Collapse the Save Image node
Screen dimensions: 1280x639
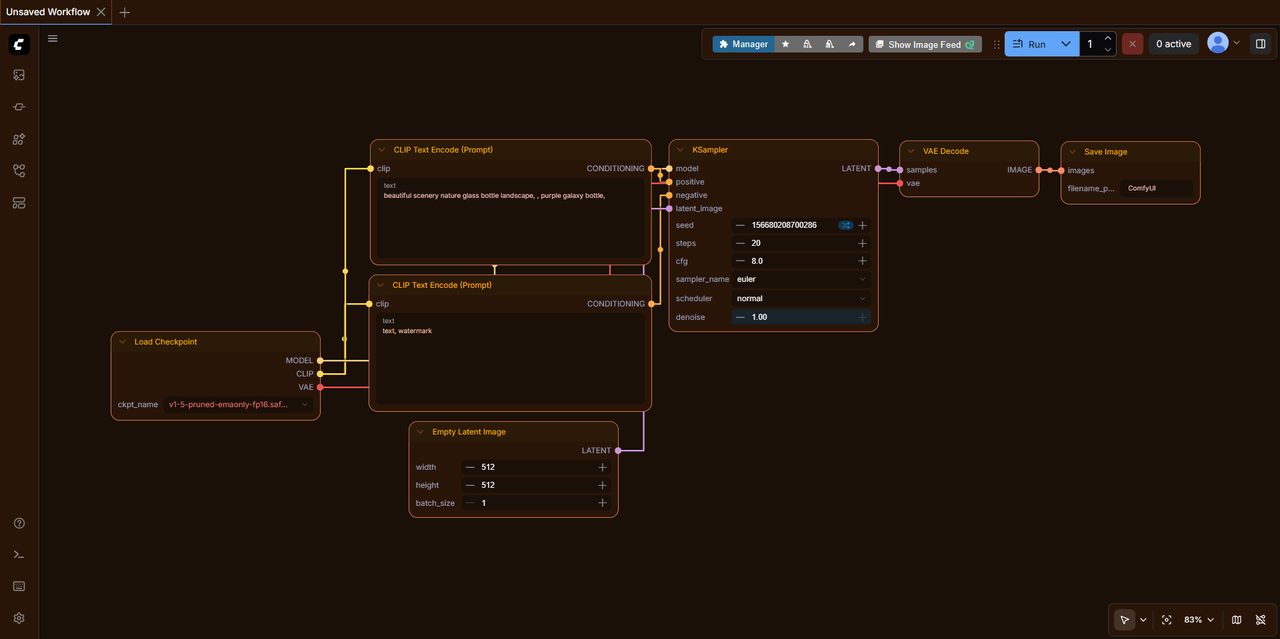(x=1072, y=152)
